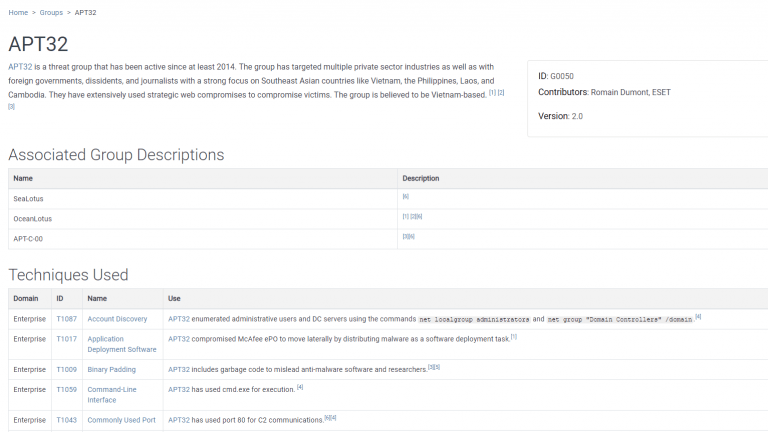768x432 pixels.
Task: Go to the Commonly Used Port technique
Action: tap(121, 420)
